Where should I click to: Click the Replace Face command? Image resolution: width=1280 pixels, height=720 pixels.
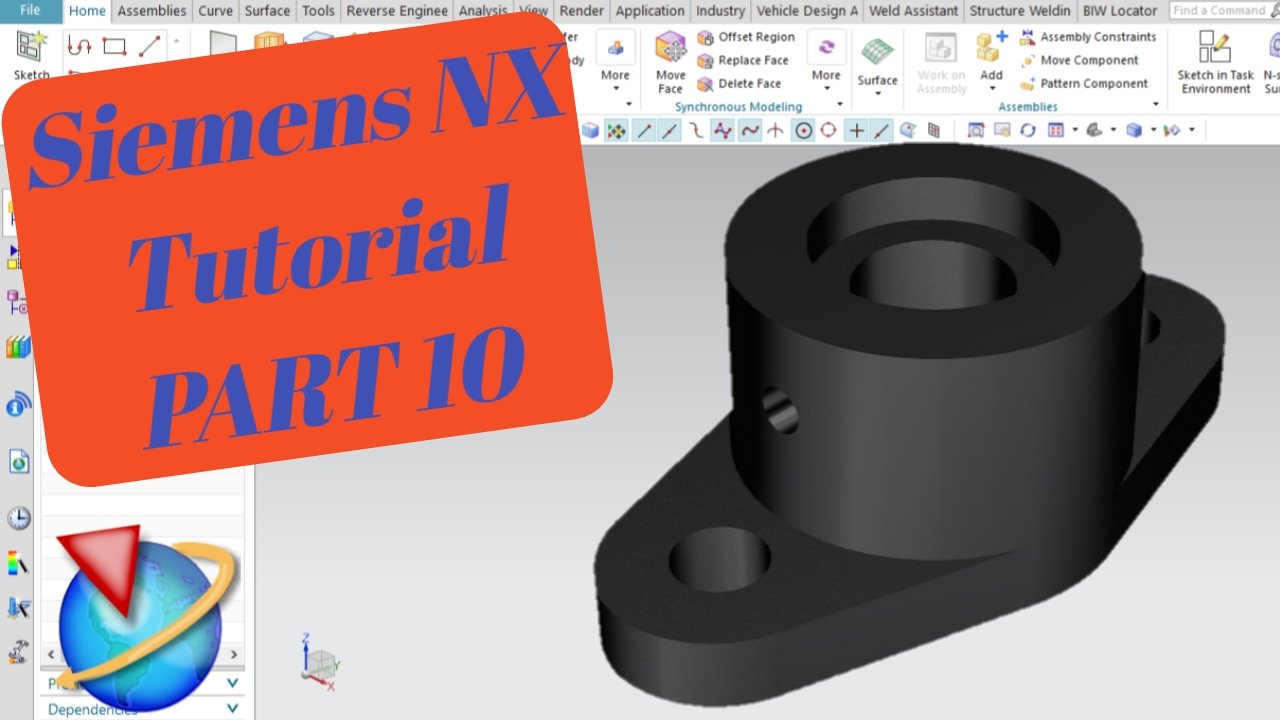coord(743,60)
